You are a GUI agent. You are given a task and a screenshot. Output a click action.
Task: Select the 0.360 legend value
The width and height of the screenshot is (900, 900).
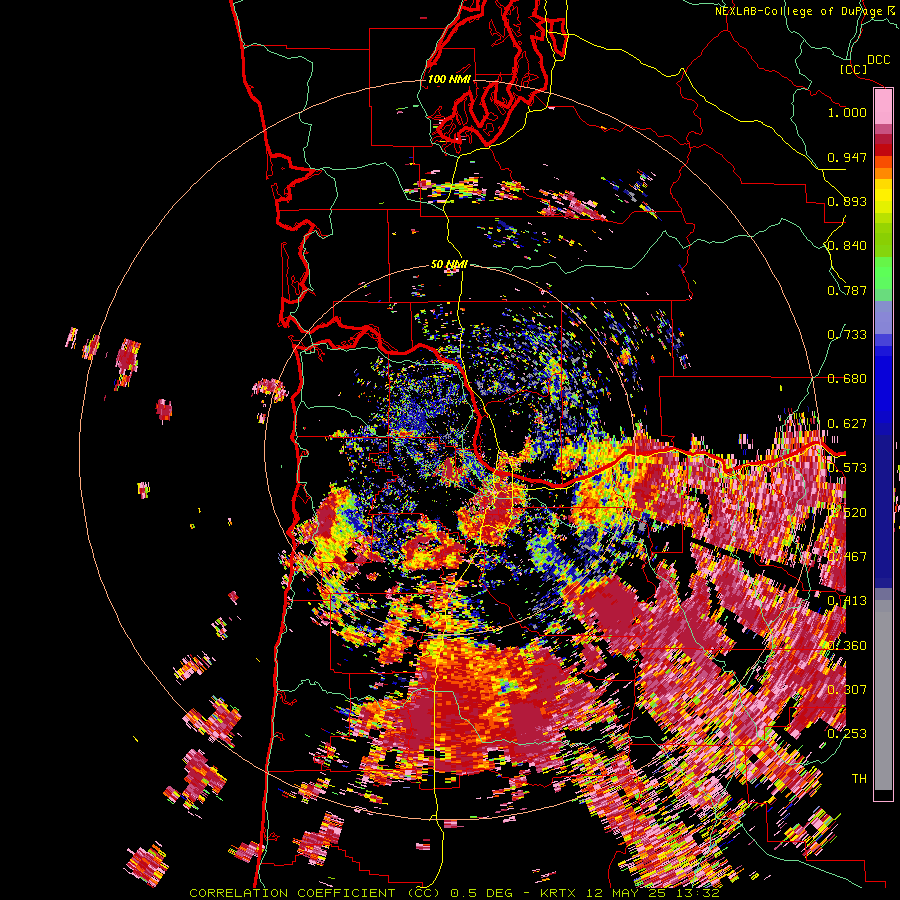847,646
